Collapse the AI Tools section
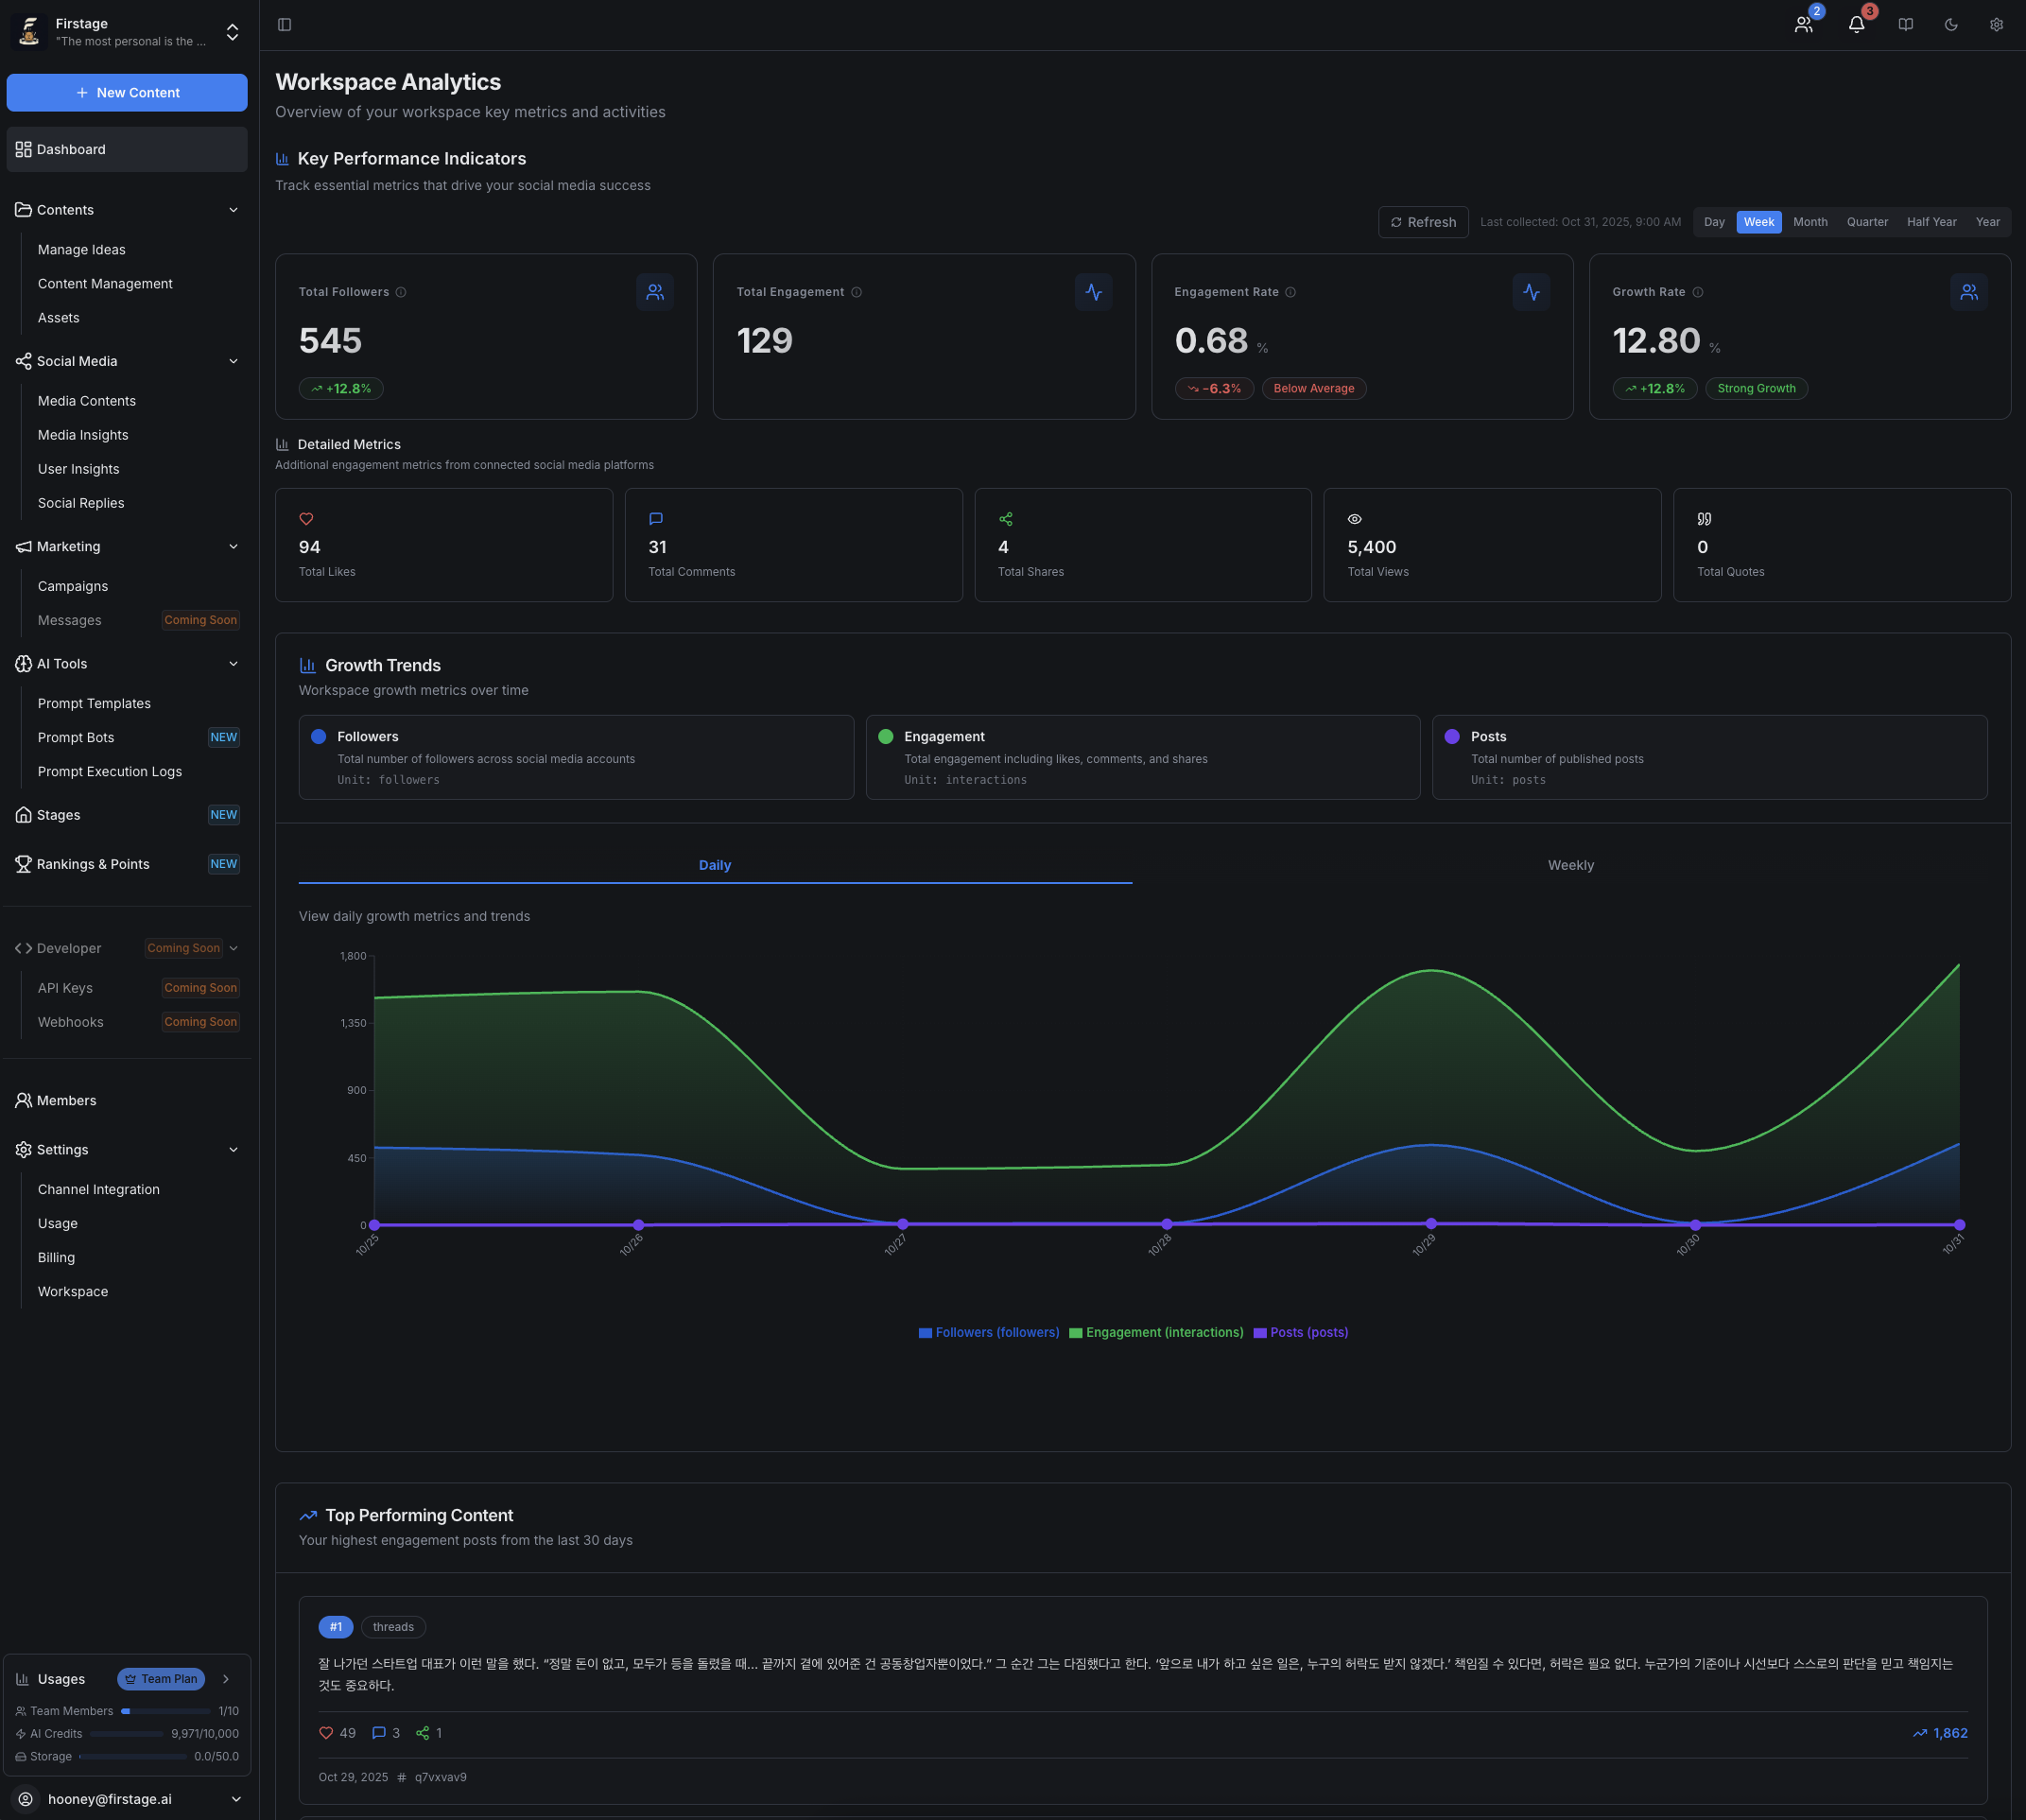Screen dimensions: 2026x1820 pyautogui.click(x=233, y=663)
